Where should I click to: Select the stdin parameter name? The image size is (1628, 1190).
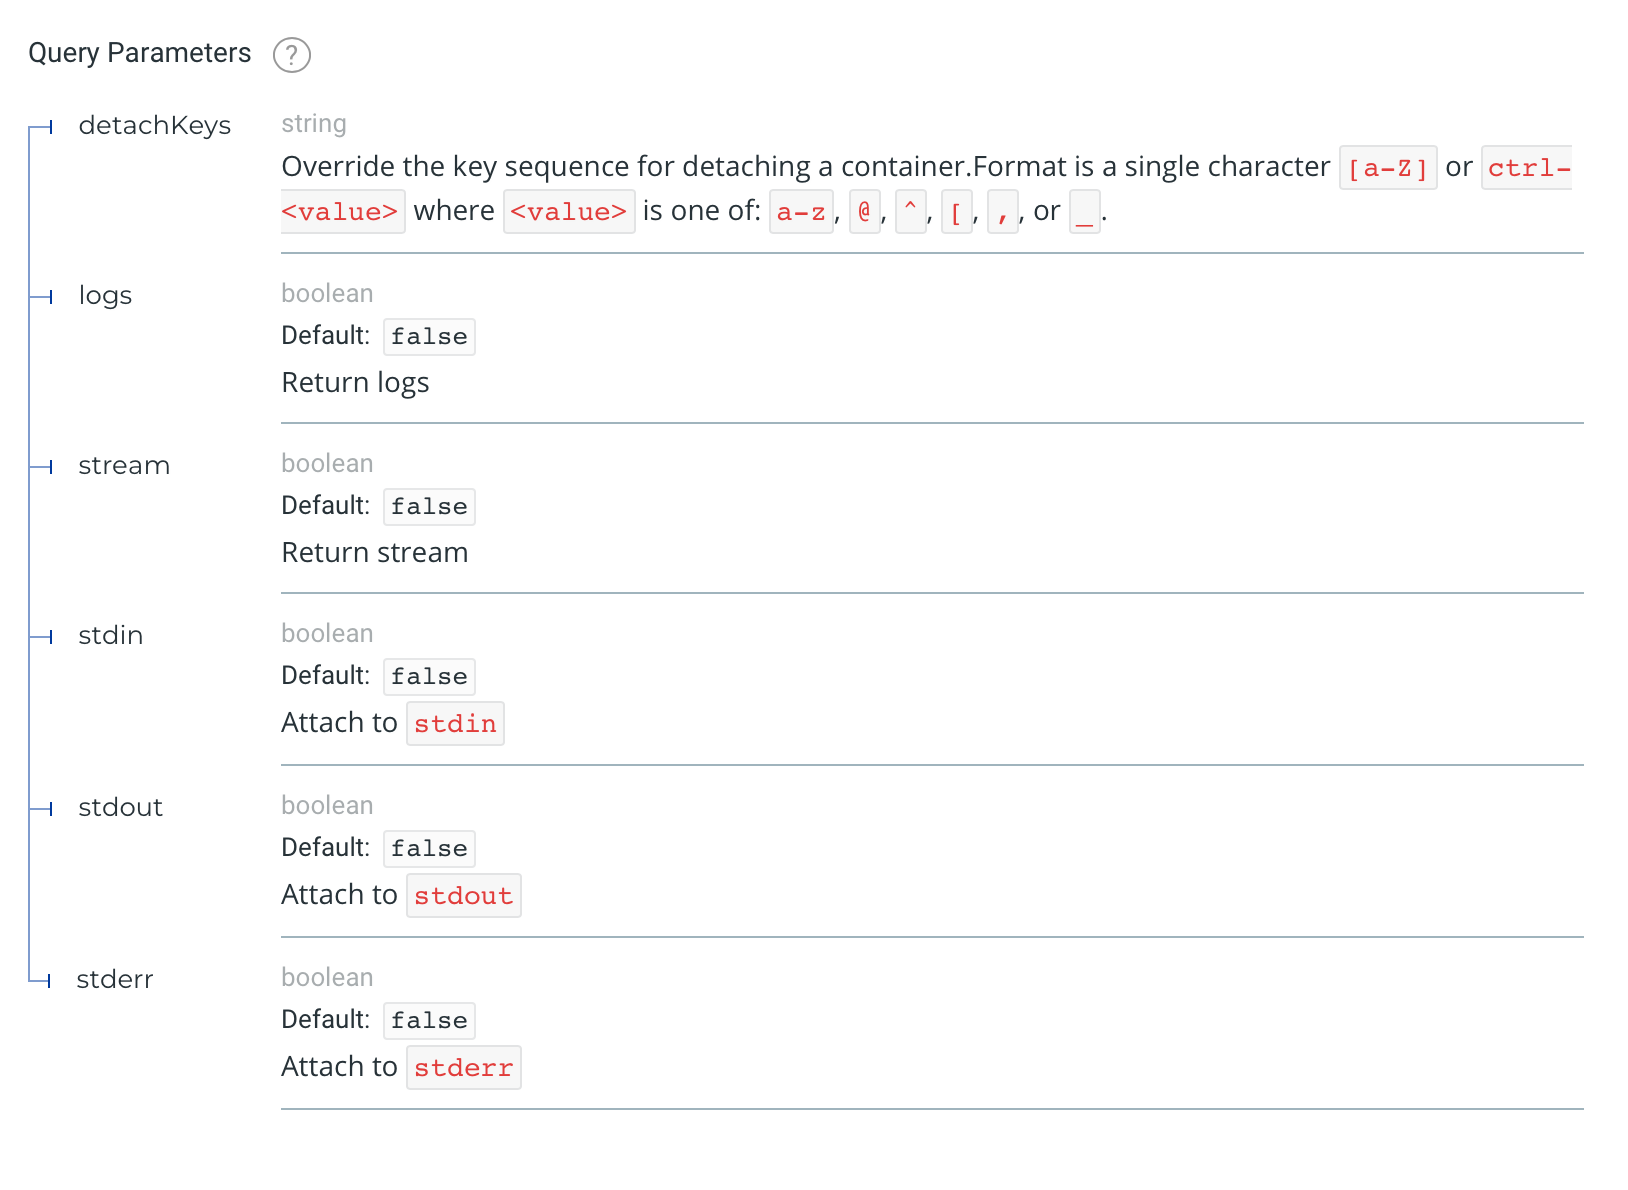[x=110, y=636]
